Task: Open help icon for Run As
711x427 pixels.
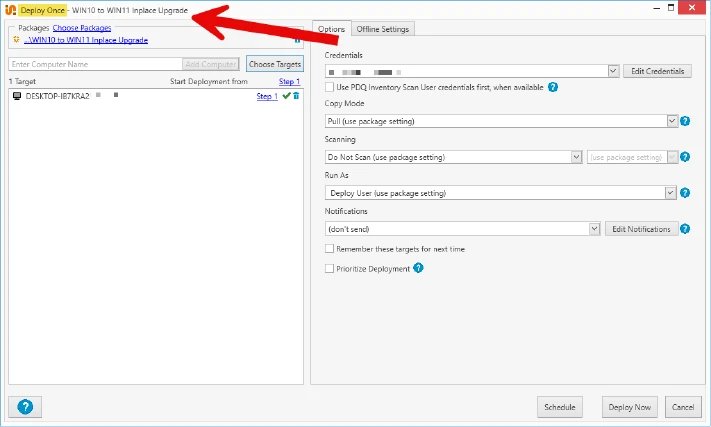Action: 685,193
